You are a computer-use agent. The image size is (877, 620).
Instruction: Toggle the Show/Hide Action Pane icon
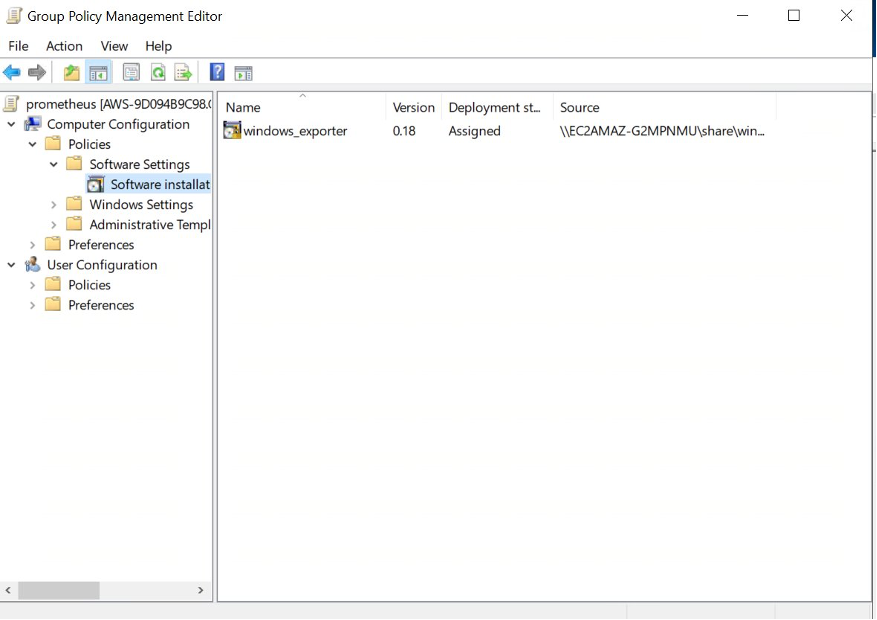click(244, 71)
